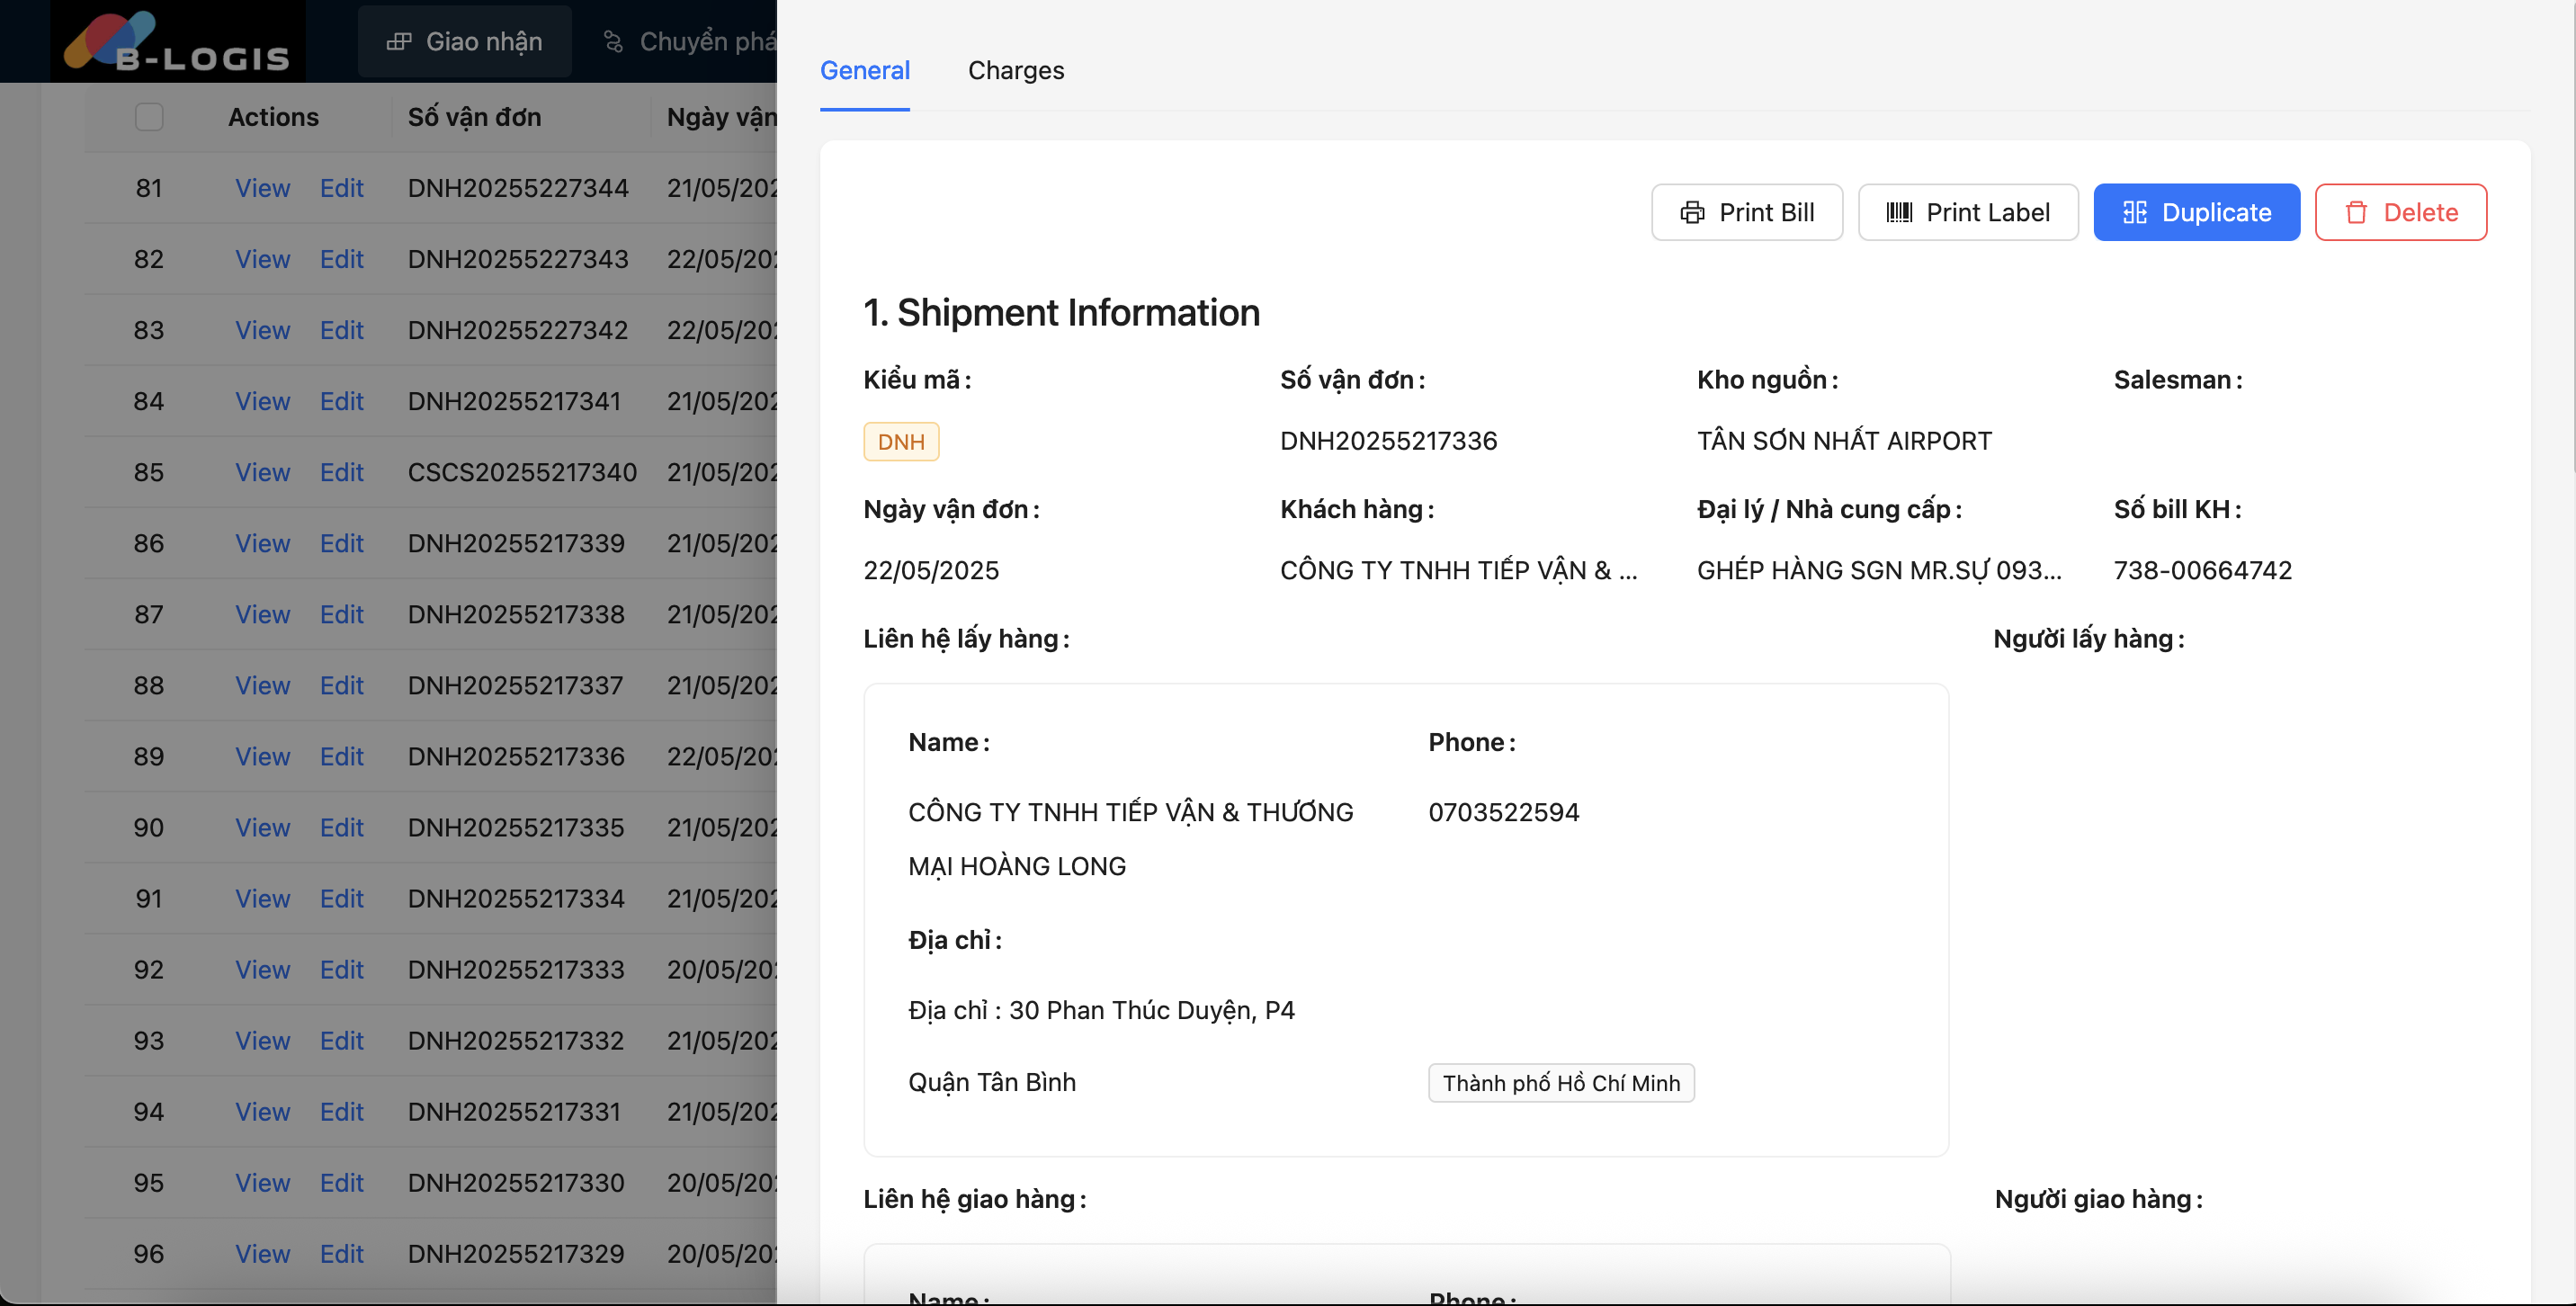This screenshot has height=1306, width=2576.
Task: Open the Chuyển phát menu
Action: (x=689, y=42)
